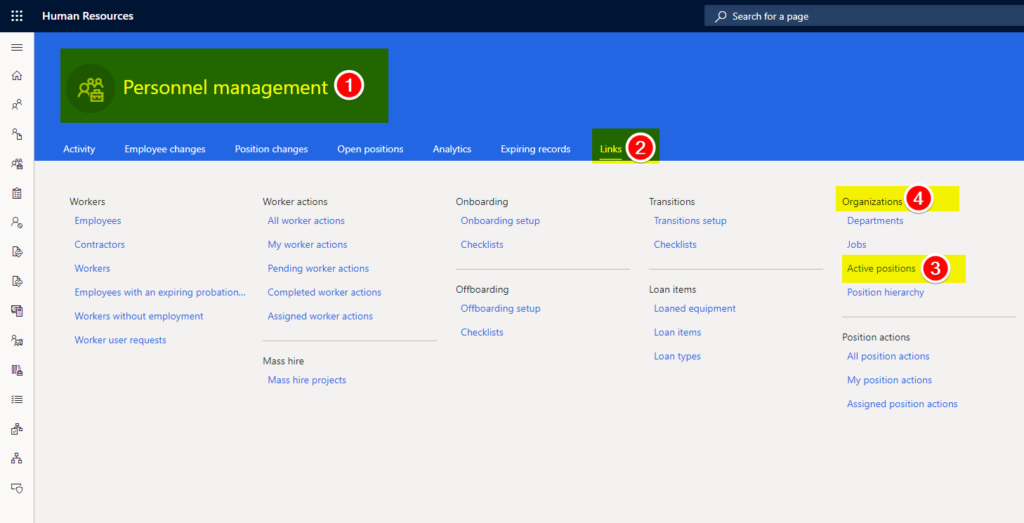Image resolution: width=1024 pixels, height=523 pixels.
Task: Open the numbered list sidebar icon
Action: 17,400
